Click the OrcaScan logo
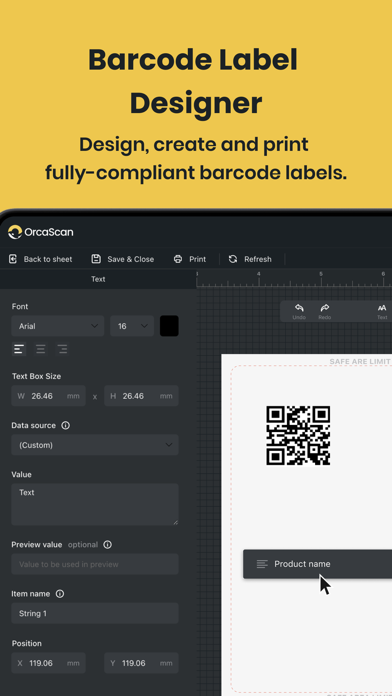The height and width of the screenshot is (696, 392). [40, 232]
